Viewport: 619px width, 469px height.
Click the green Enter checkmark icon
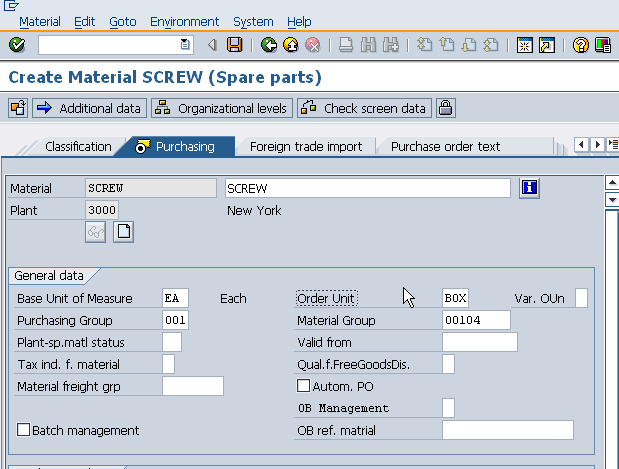[x=17, y=45]
